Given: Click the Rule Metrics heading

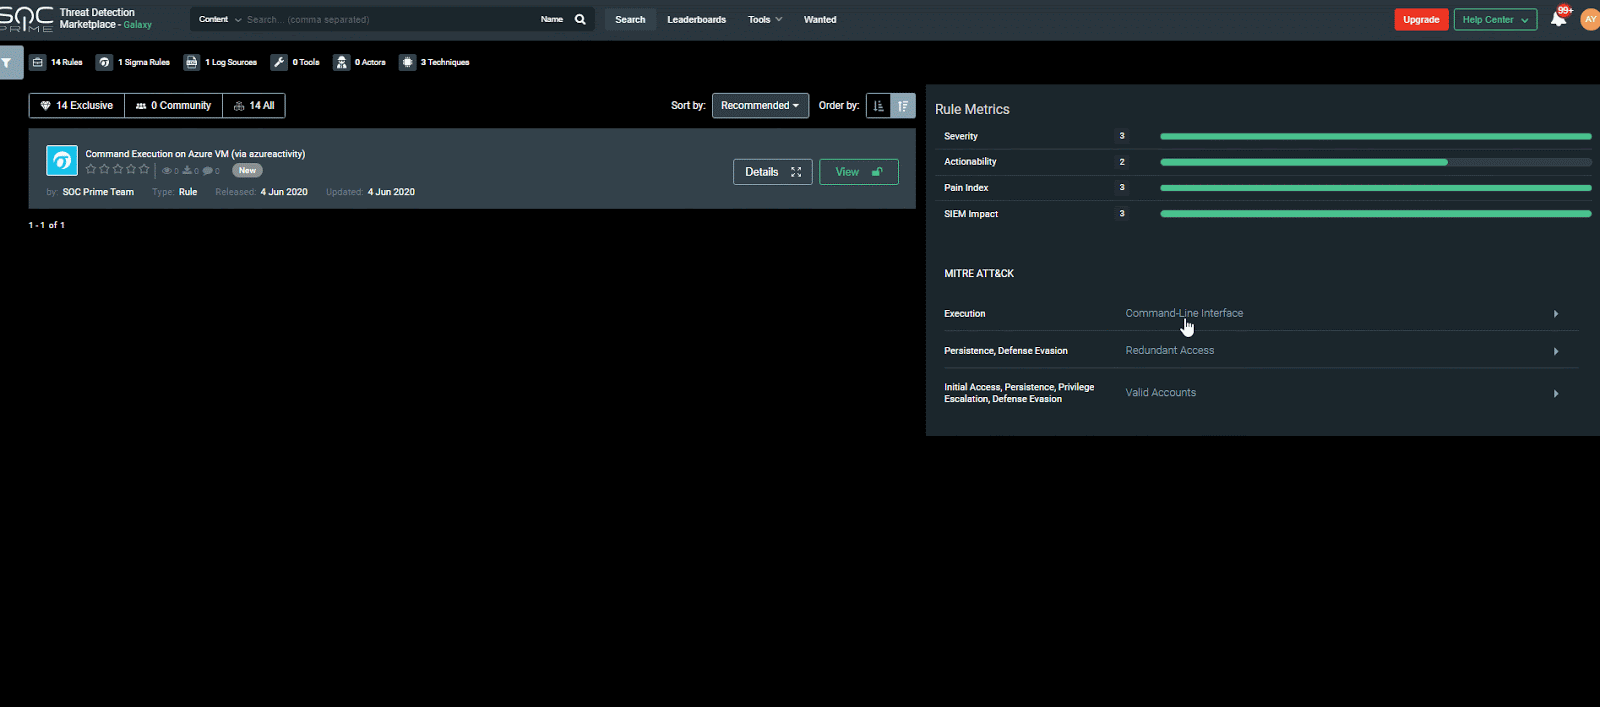Looking at the screenshot, I should (972, 109).
